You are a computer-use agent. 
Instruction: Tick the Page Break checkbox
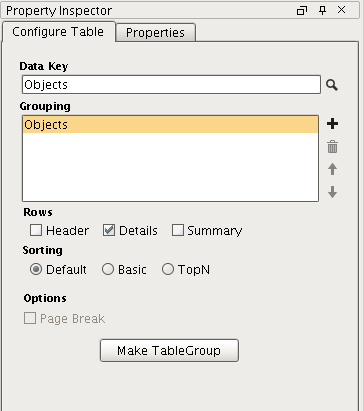coord(30,318)
